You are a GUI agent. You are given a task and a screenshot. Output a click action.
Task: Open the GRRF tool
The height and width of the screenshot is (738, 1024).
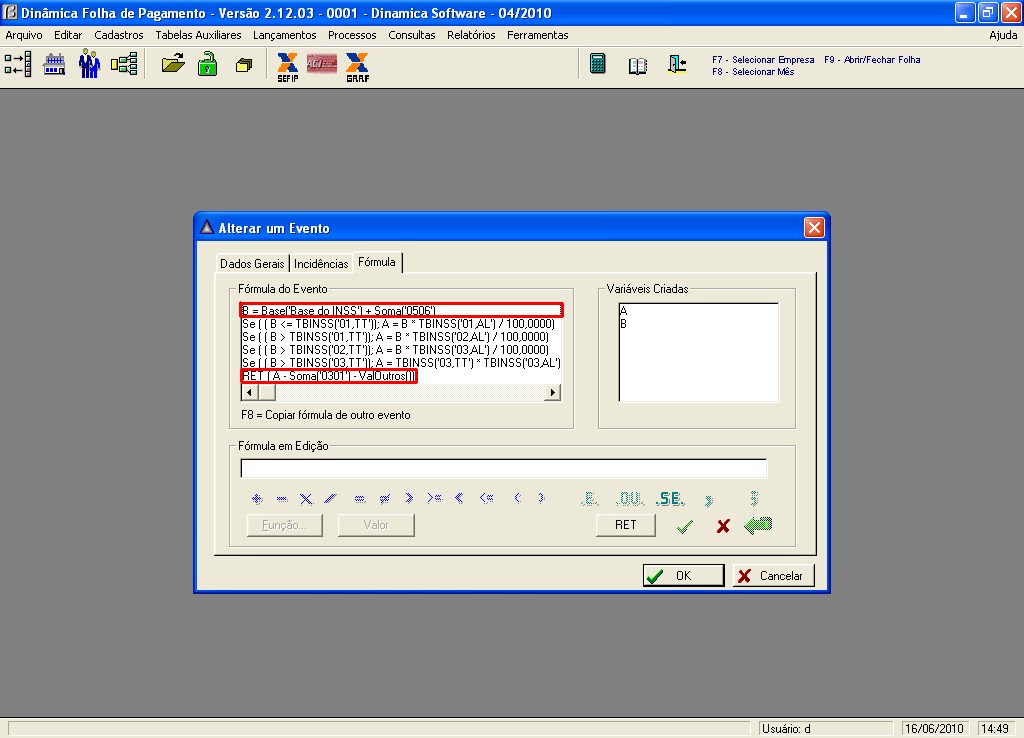[x=357, y=67]
